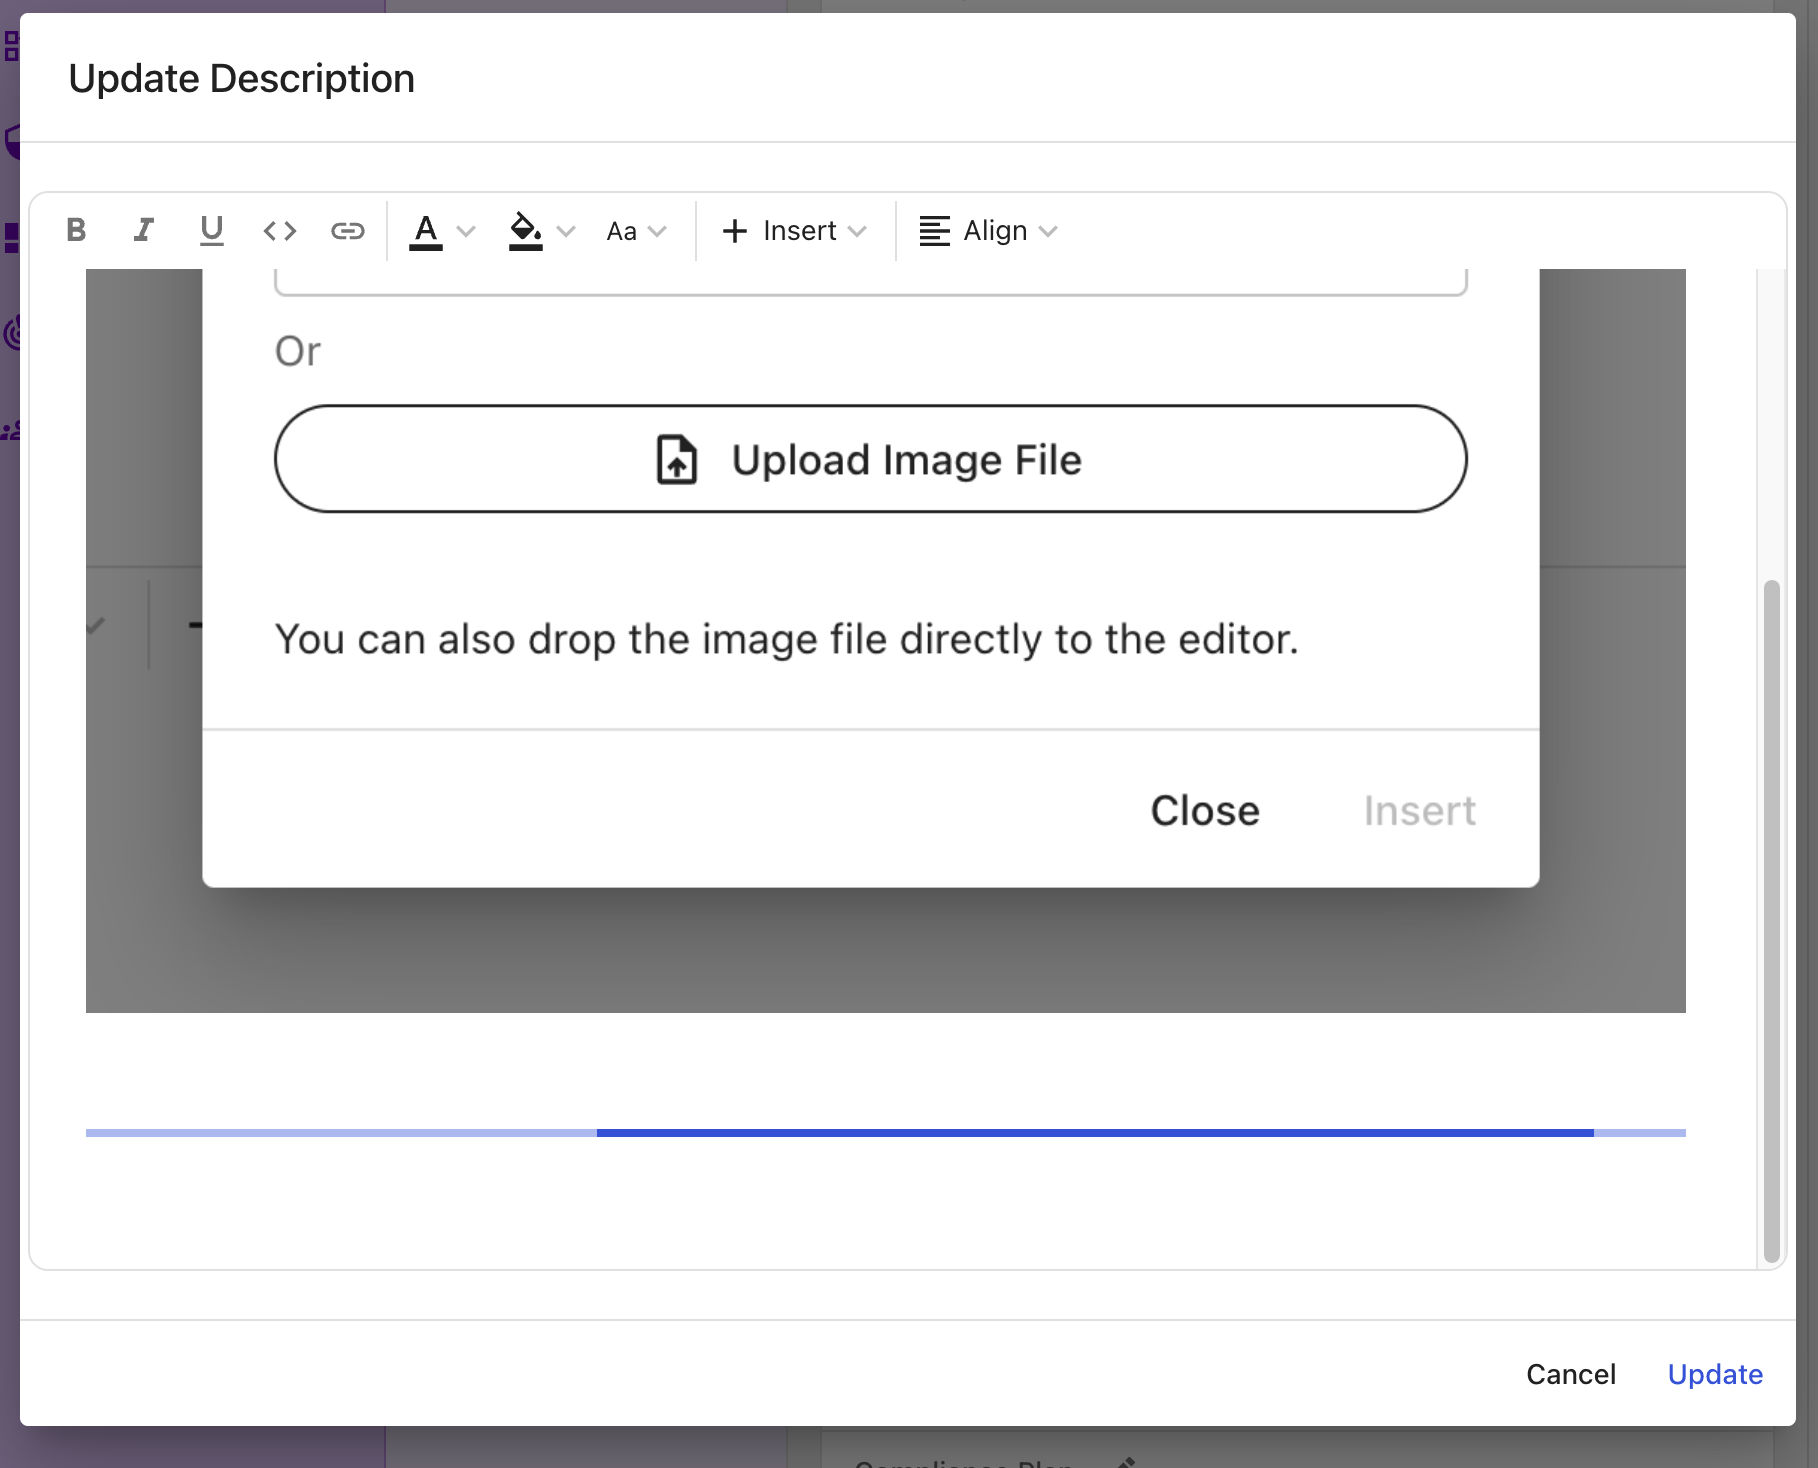
Task: Click the highlight fill bucket icon
Action: [526, 231]
